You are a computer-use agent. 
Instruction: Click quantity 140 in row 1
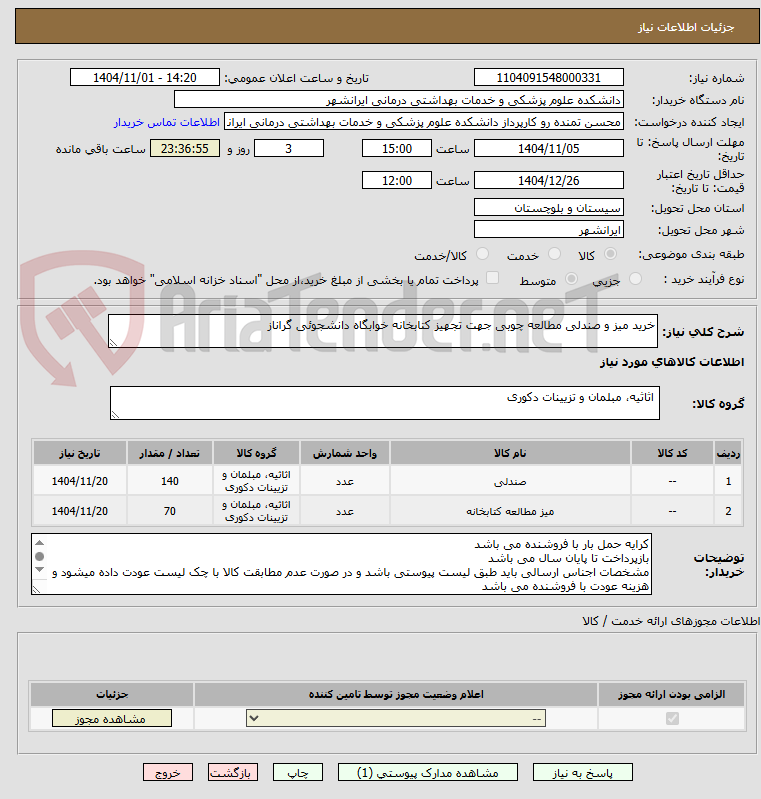click(170, 481)
